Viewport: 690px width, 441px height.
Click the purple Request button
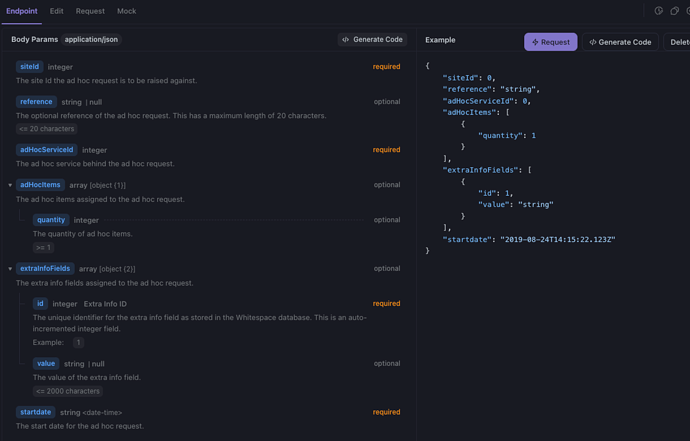[550, 42]
